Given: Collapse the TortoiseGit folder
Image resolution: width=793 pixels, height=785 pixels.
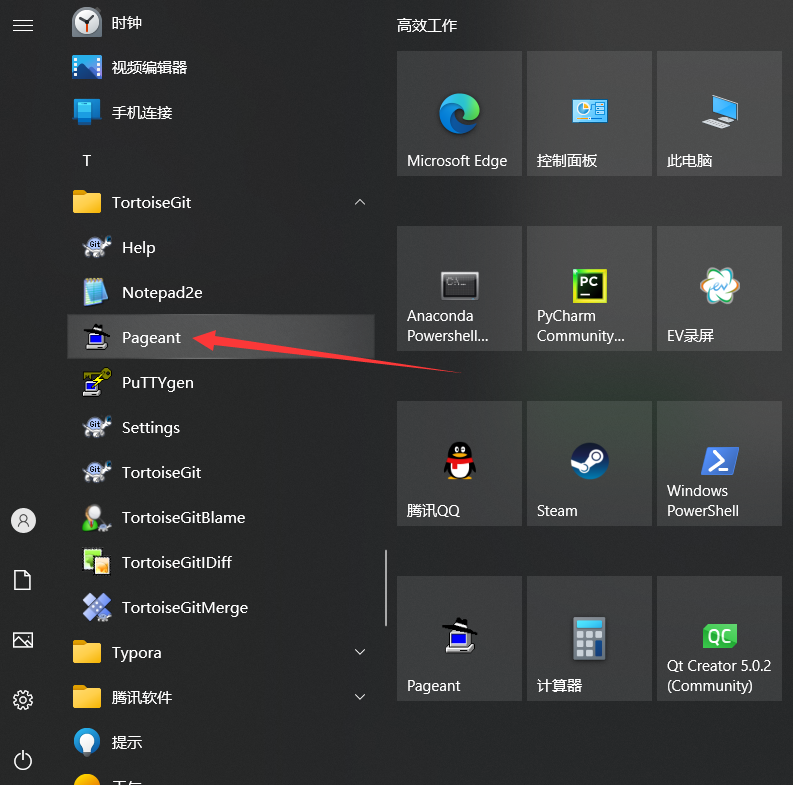Looking at the screenshot, I should [x=360, y=203].
